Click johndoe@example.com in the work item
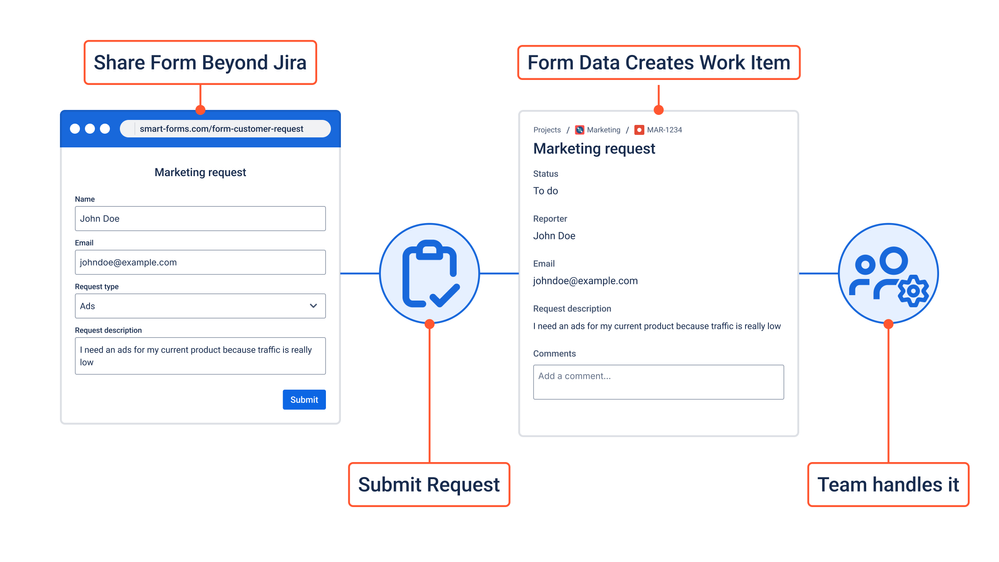 (586, 281)
